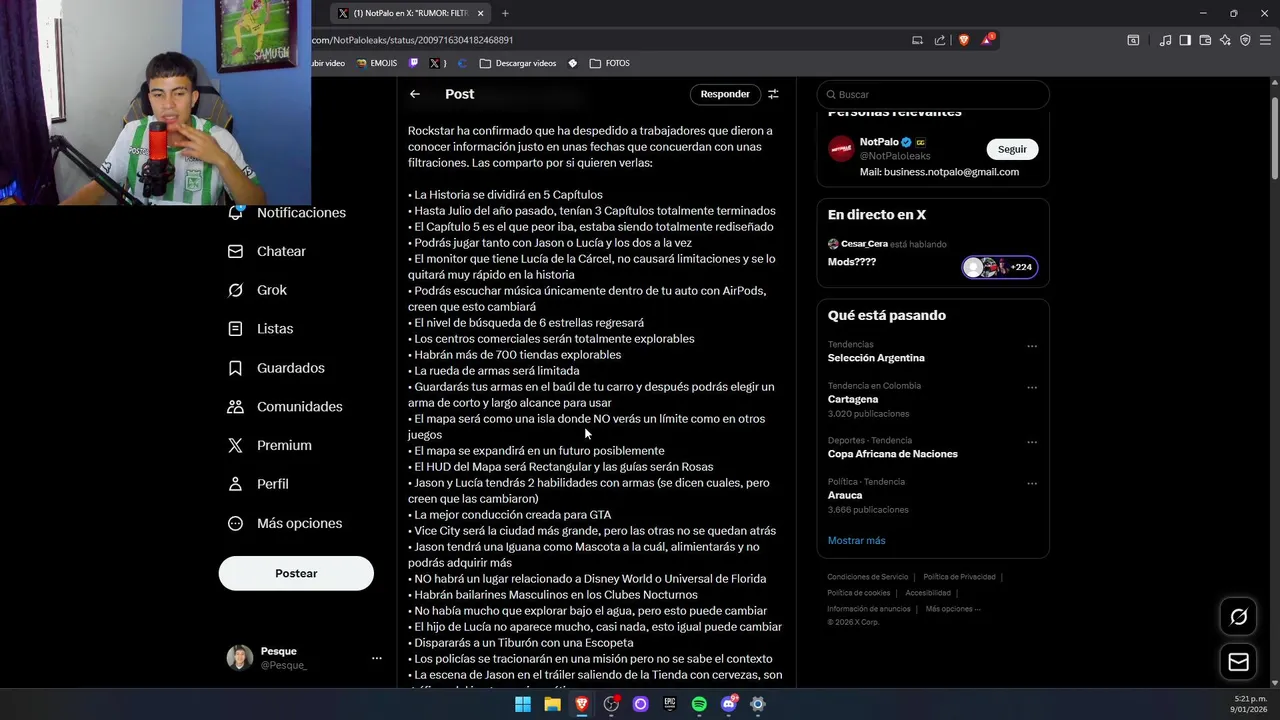This screenshot has width=1280, height=720.
Task: Click the Brave Rewards triangle icon
Action: 988,40
